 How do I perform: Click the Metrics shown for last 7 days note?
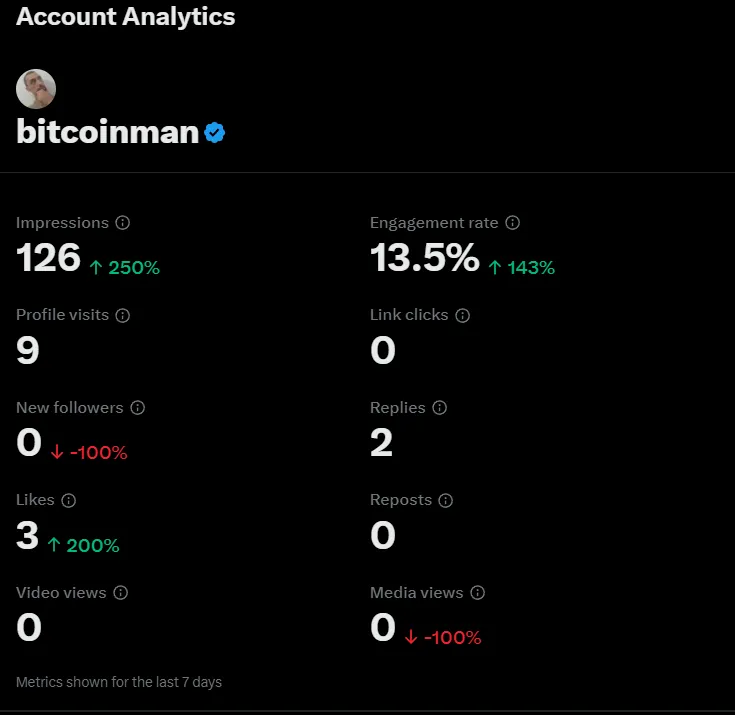(119, 682)
